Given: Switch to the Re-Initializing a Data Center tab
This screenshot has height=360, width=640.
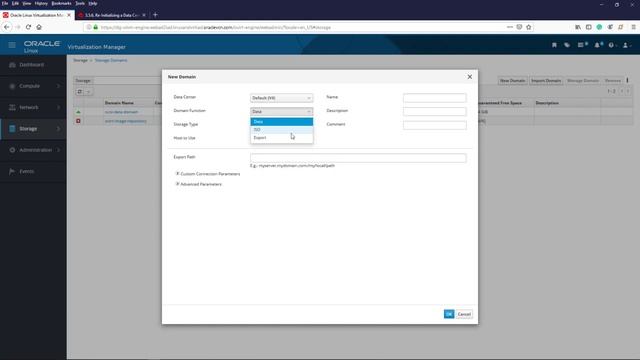Looking at the screenshot, I should (111, 15).
